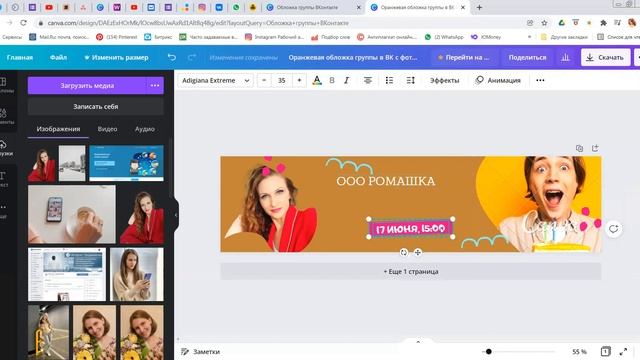640x360 pixels.
Task: Open Анимация panel
Action: pos(498,80)
